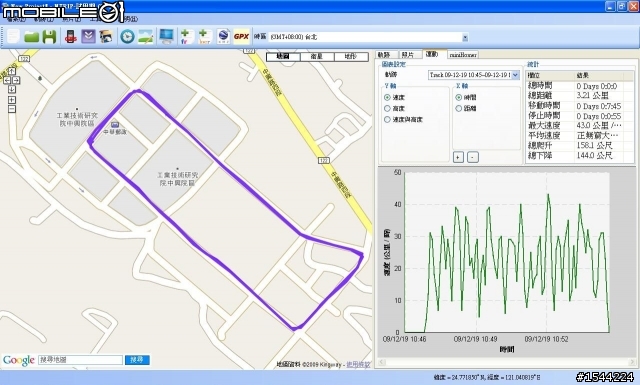Click the green plus flickr upload icon
Screen dimensions: 640x385
(x=187, y=37)
